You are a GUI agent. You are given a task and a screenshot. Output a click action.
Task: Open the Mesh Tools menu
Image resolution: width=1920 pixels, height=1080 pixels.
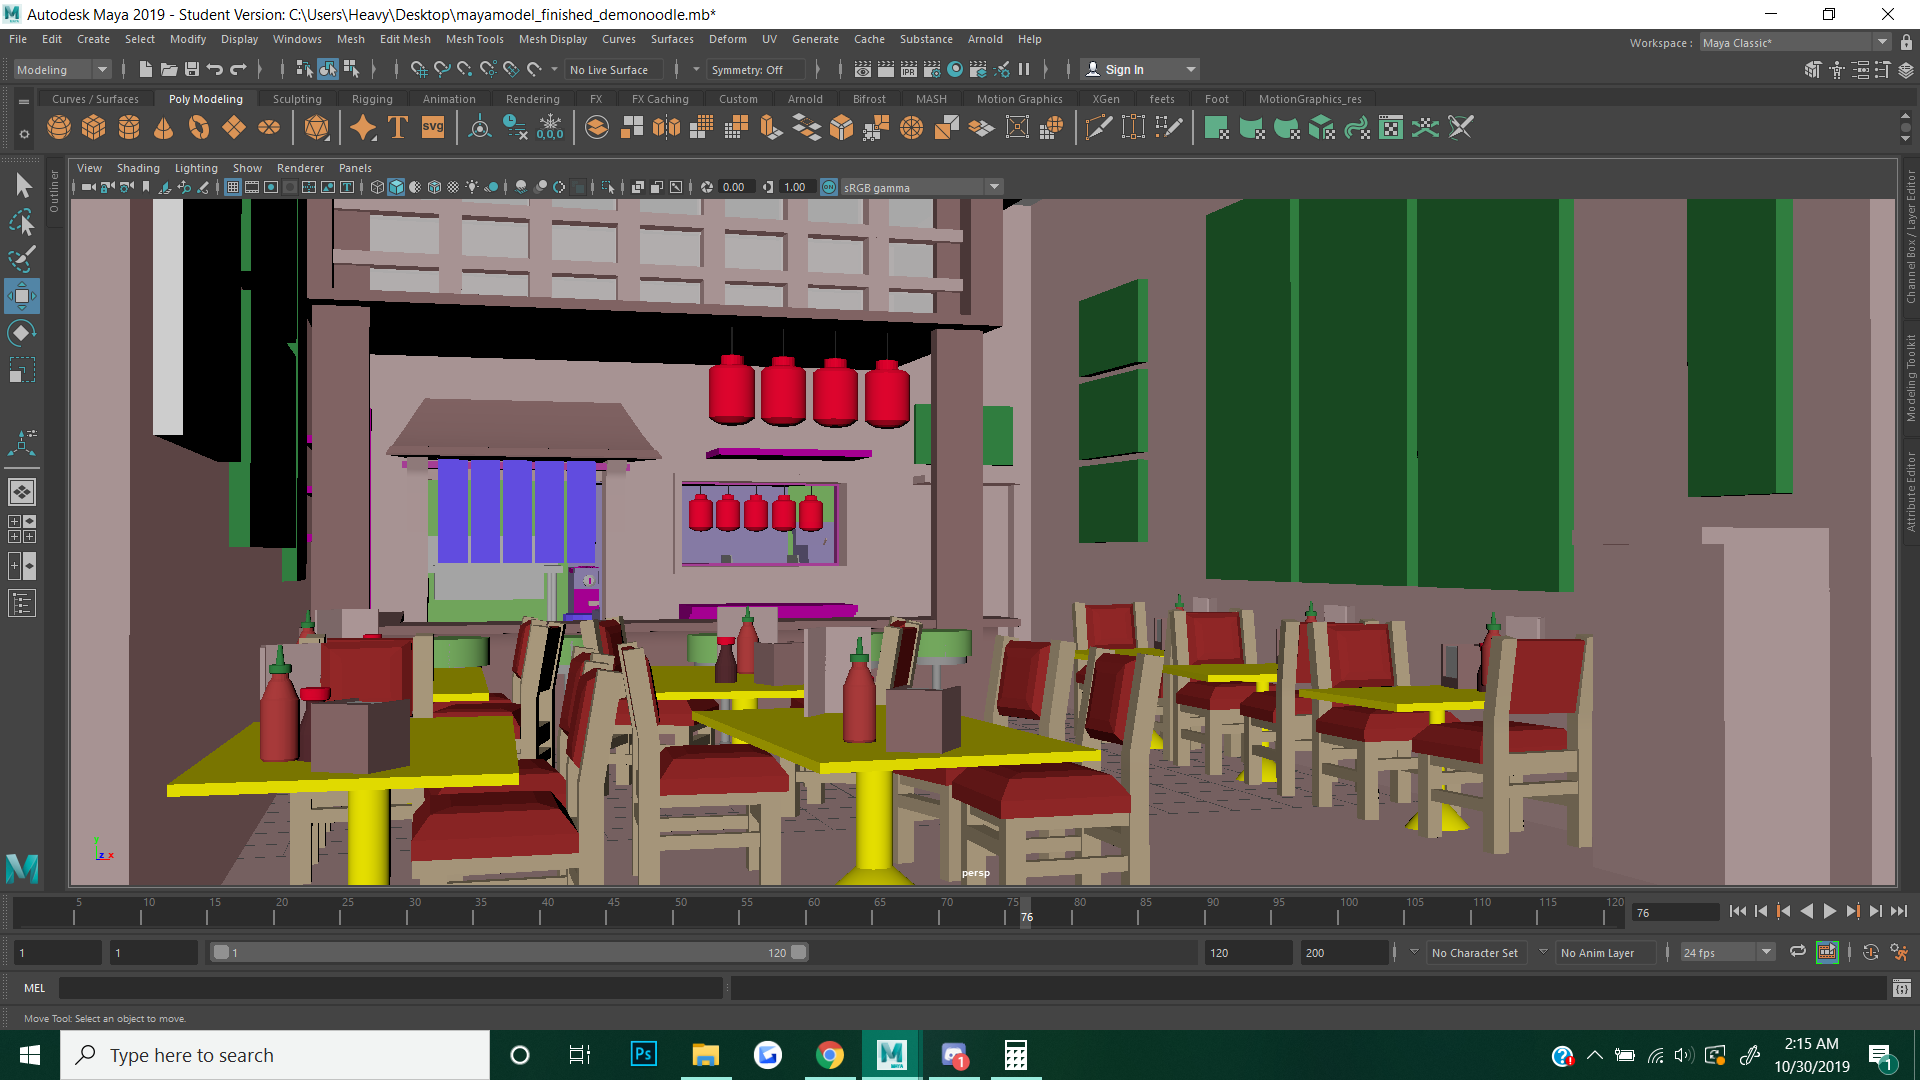click(x=474, y=39)
